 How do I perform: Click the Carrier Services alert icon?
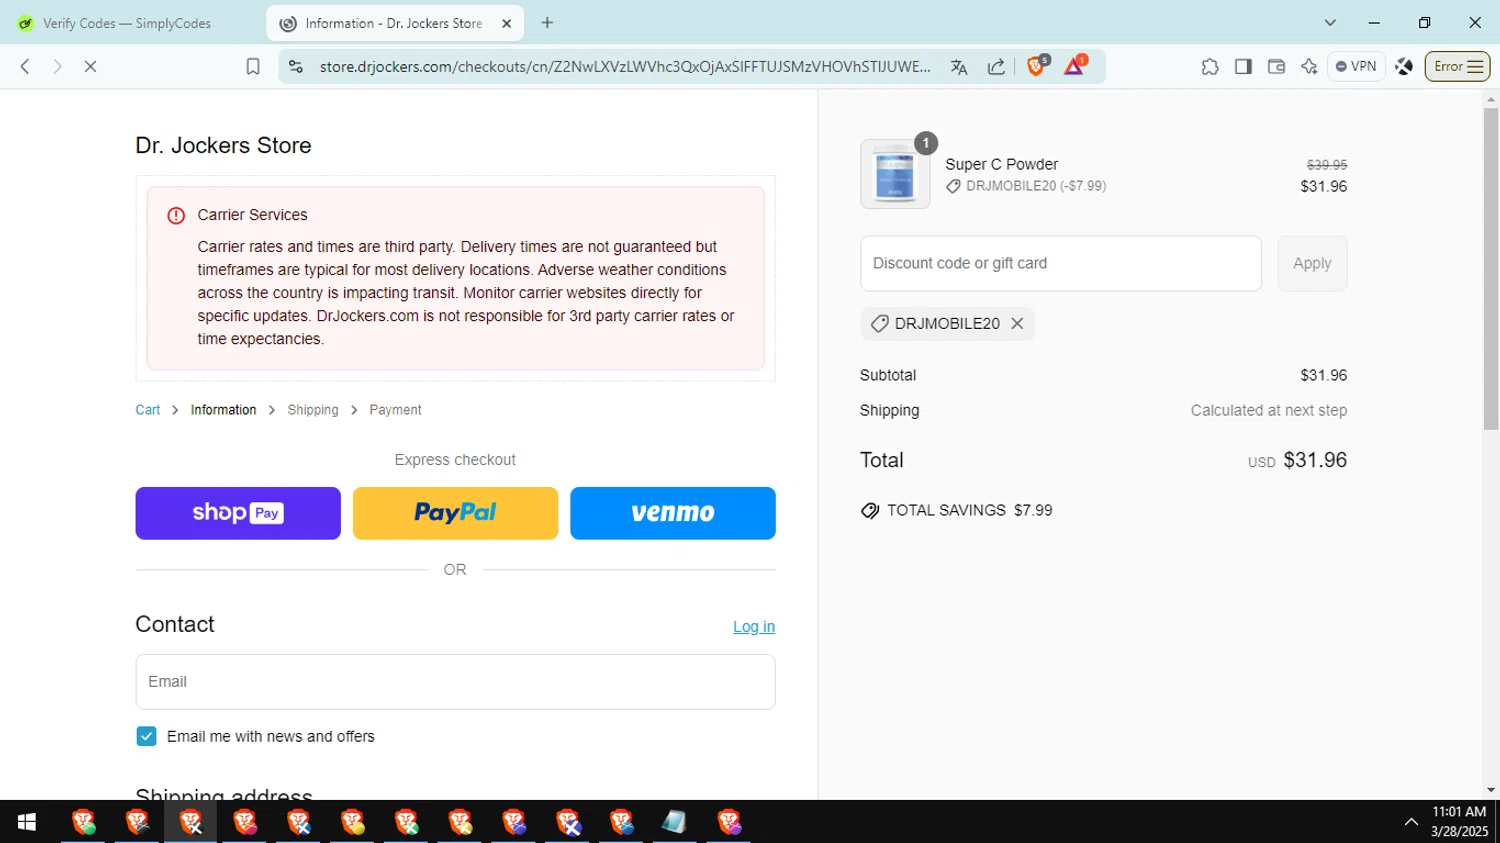coord(176,215)
